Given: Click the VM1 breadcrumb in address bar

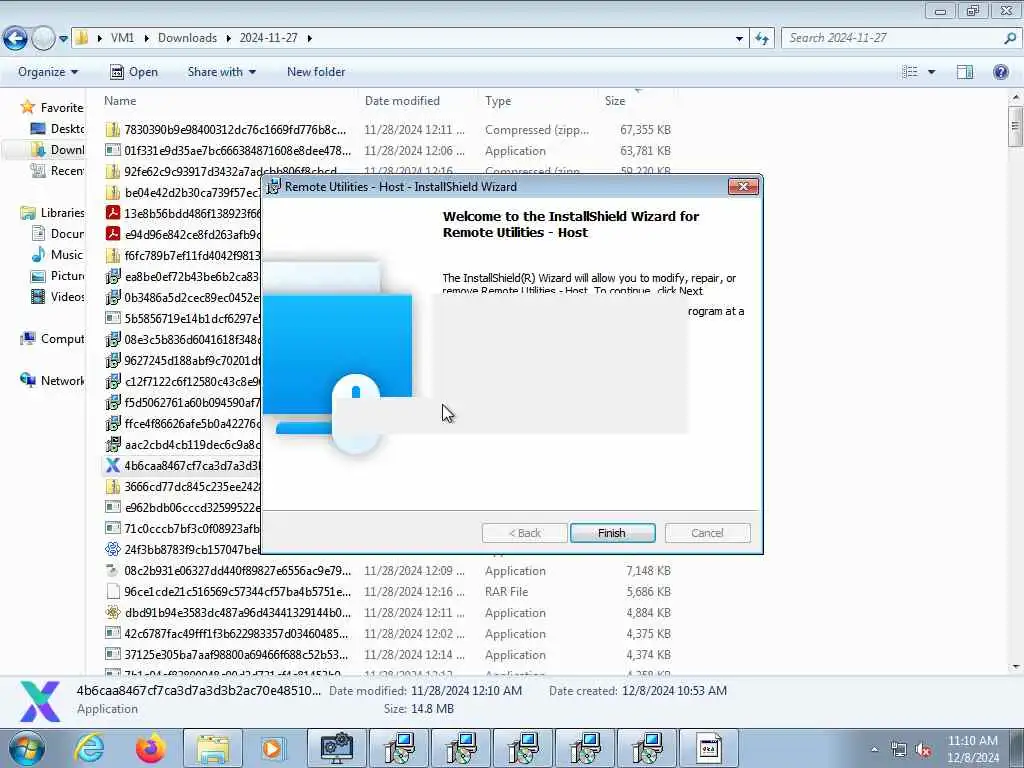Looking at the screenshot, I should tap(122, 38).
